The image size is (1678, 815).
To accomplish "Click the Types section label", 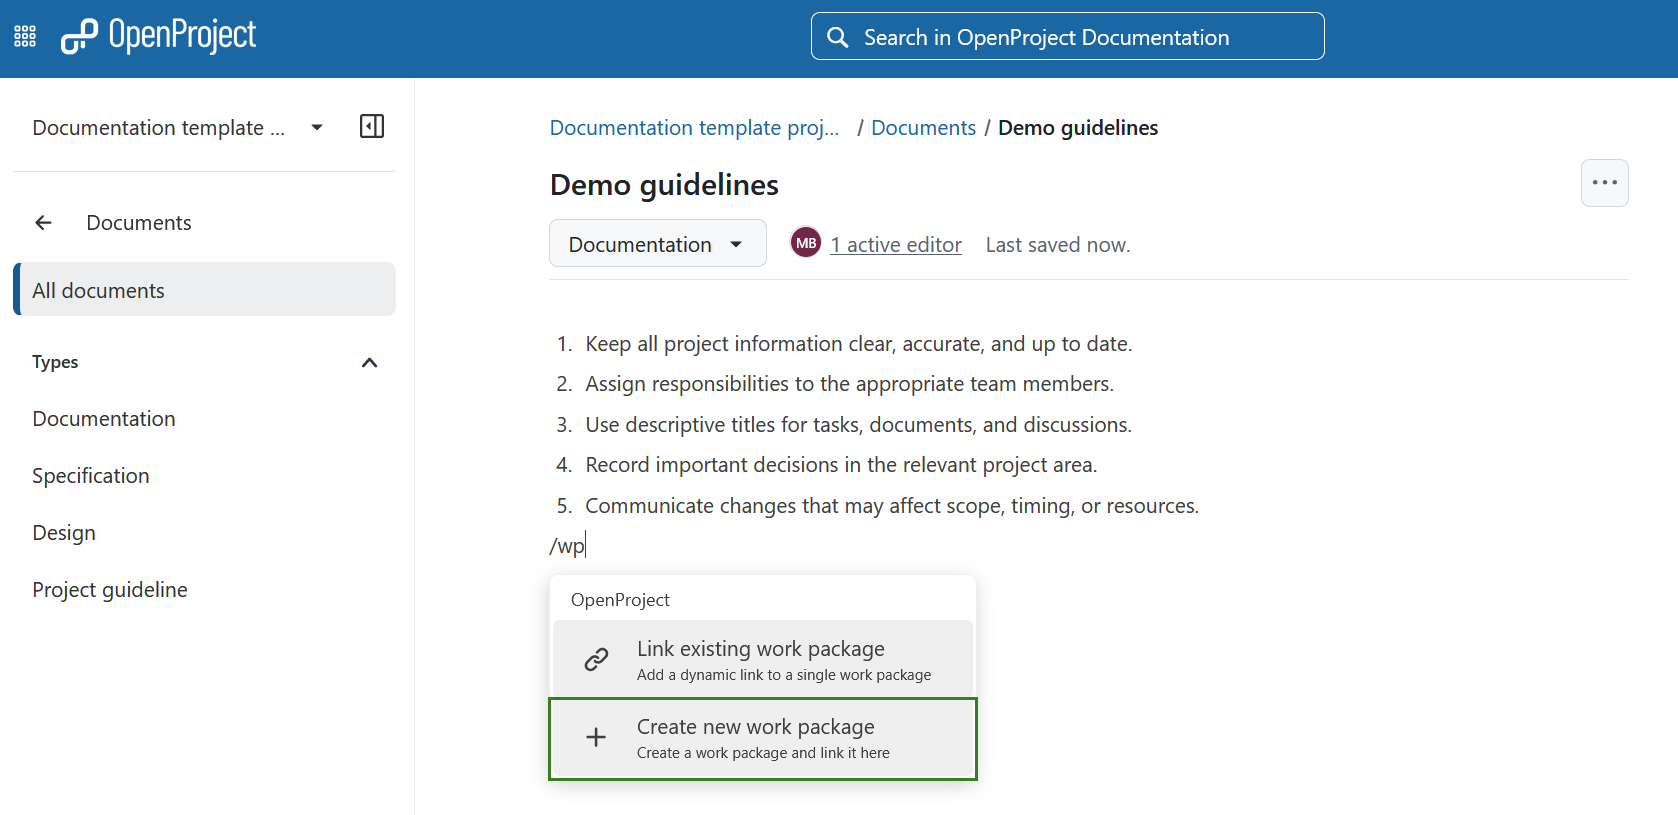I will click(55, 362).
